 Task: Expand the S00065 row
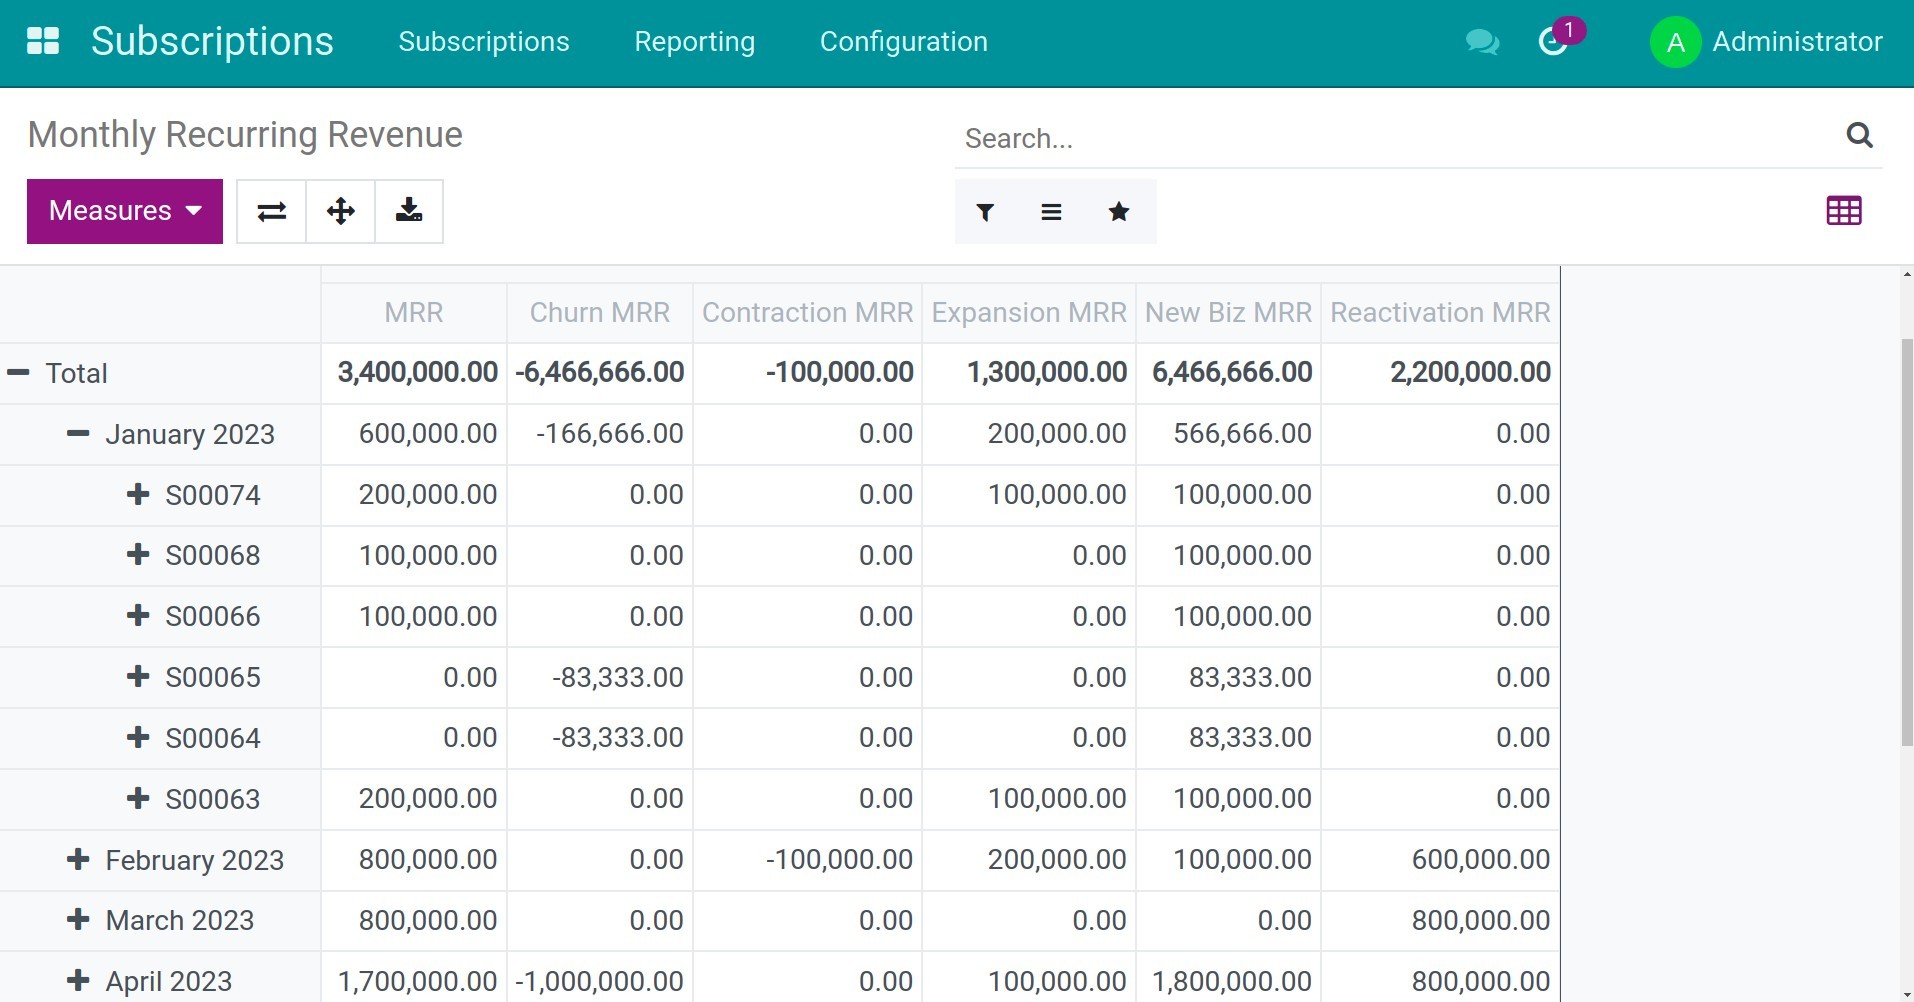138,677
